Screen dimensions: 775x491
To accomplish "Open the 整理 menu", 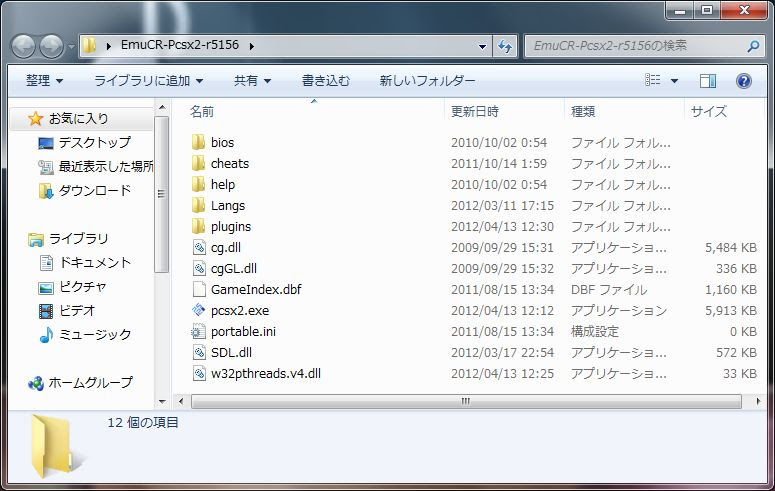I will pos(44,80).
